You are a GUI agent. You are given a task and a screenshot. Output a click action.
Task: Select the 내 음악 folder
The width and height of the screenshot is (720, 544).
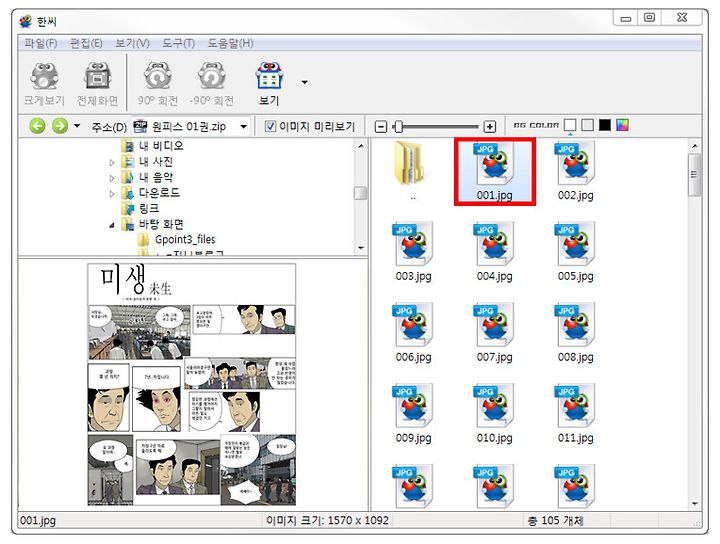click(x=156, y=177)
